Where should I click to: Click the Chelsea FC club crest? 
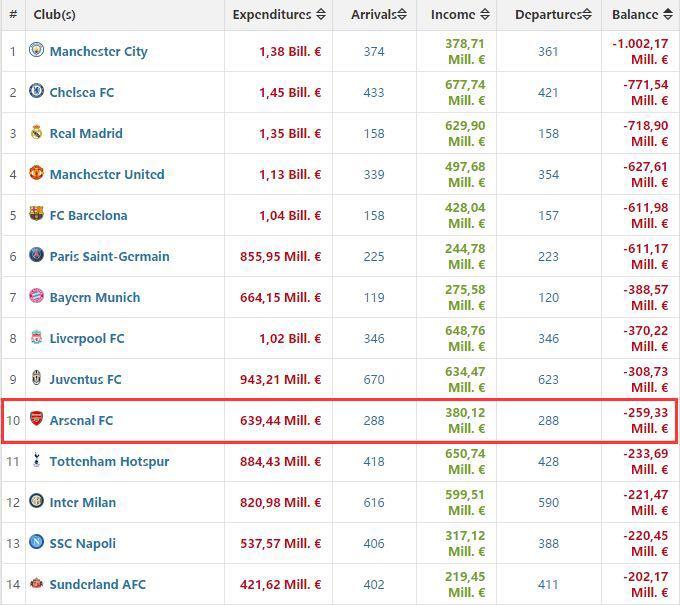[x=37, y=92]
